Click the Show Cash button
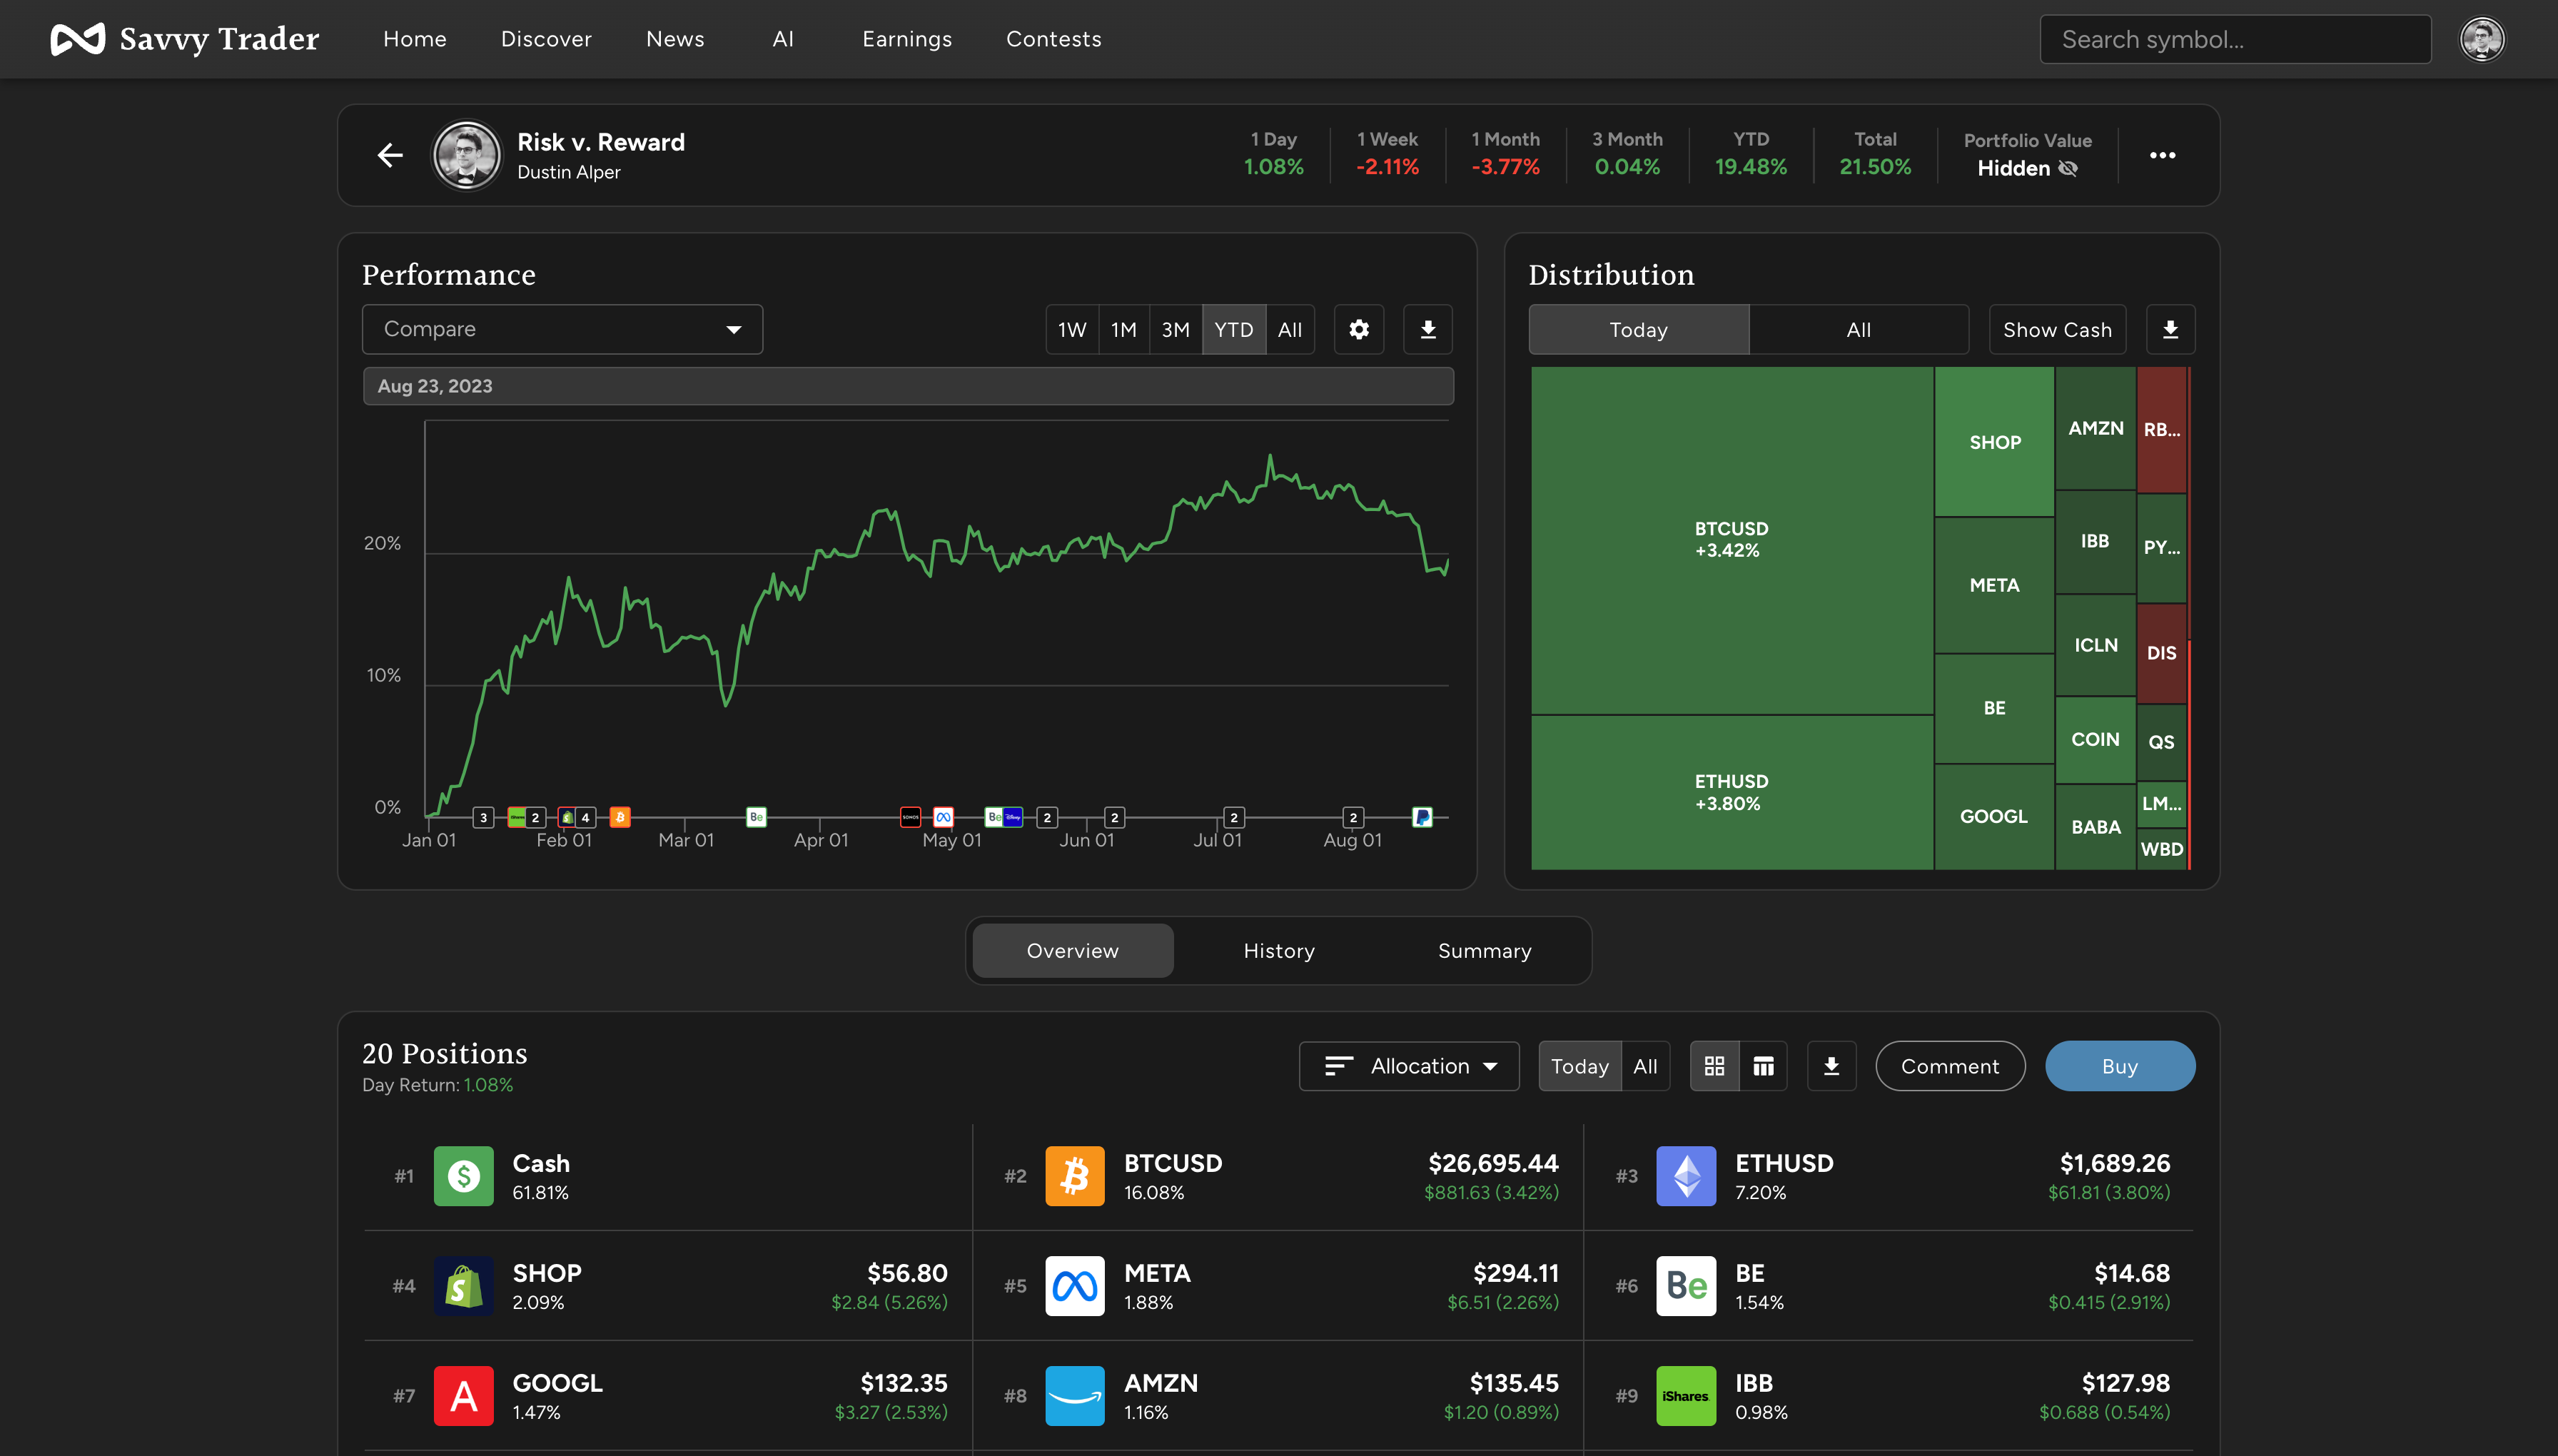Screen dimensions: 2558x1456 coord(2057,329)
